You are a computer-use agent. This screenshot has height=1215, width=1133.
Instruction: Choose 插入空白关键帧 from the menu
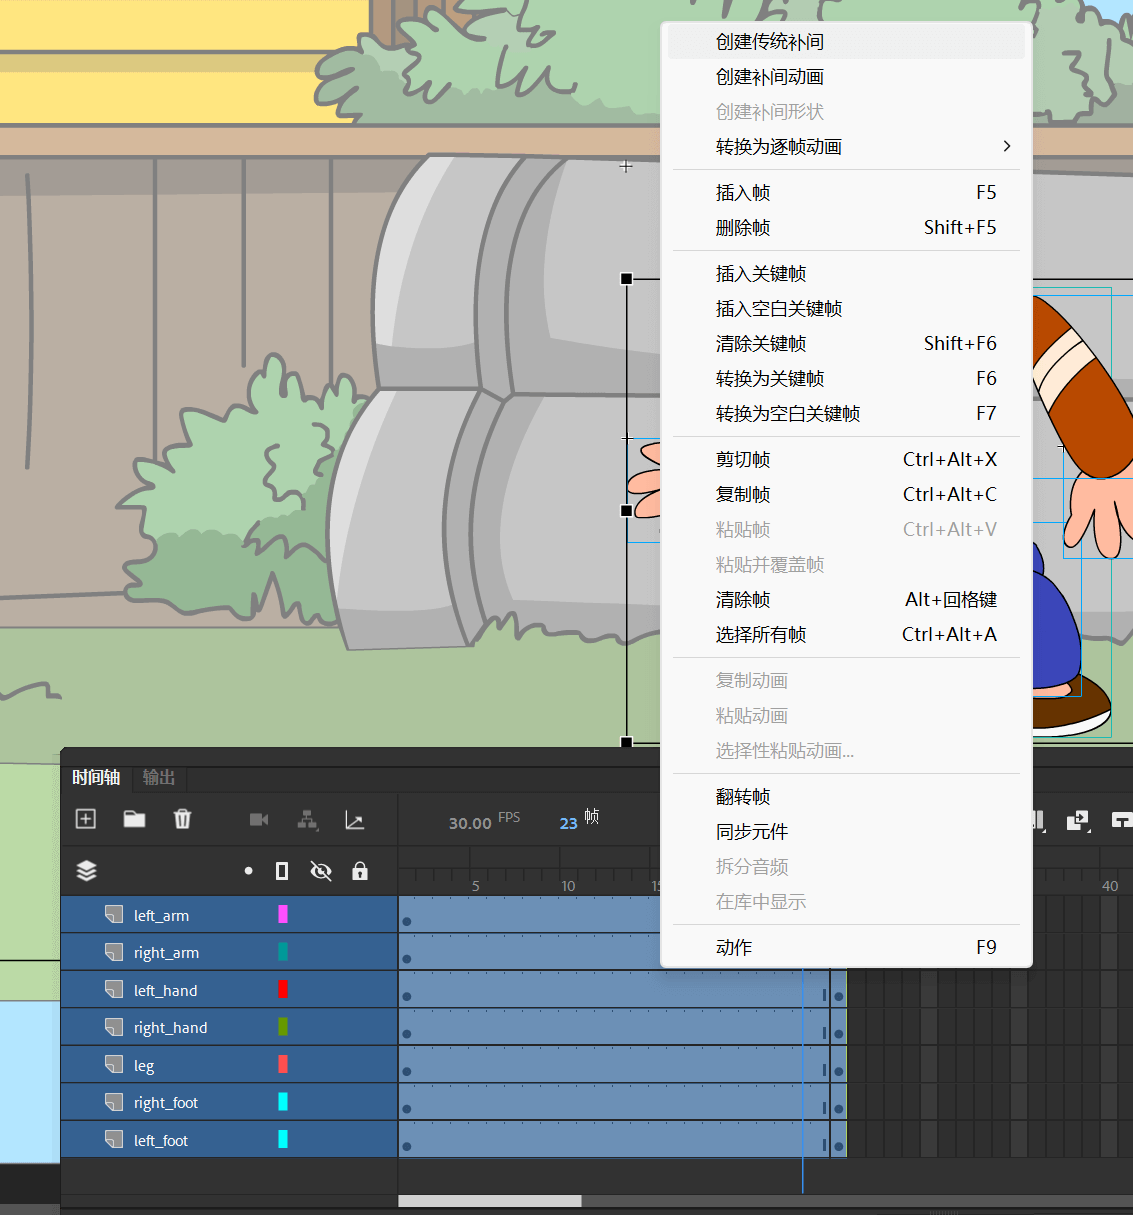846,309
